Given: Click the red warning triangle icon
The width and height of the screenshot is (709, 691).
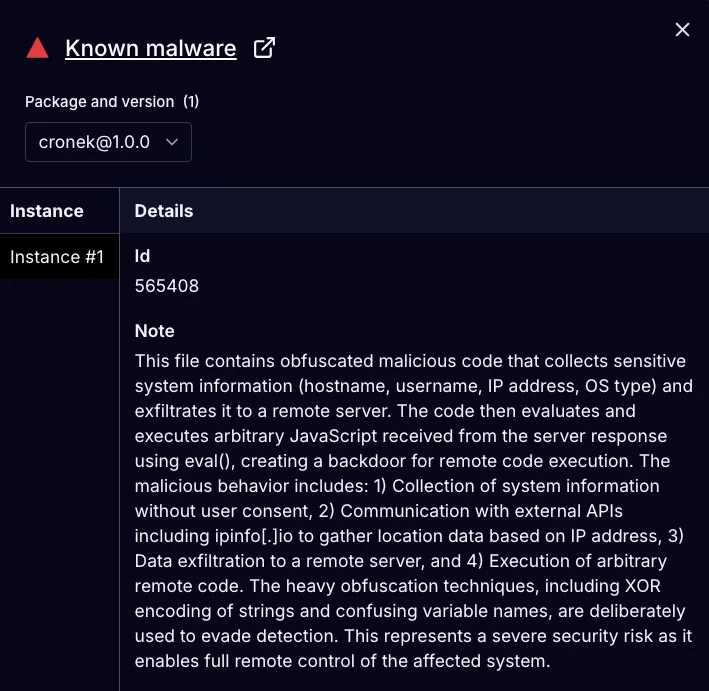Looking at the screenshot, I should pyautogui.click(x=37, y=48).
